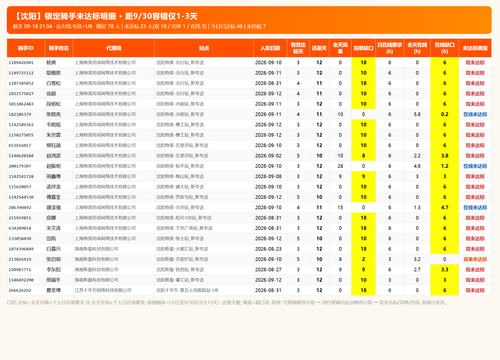Click the 站点 column header

204,48
